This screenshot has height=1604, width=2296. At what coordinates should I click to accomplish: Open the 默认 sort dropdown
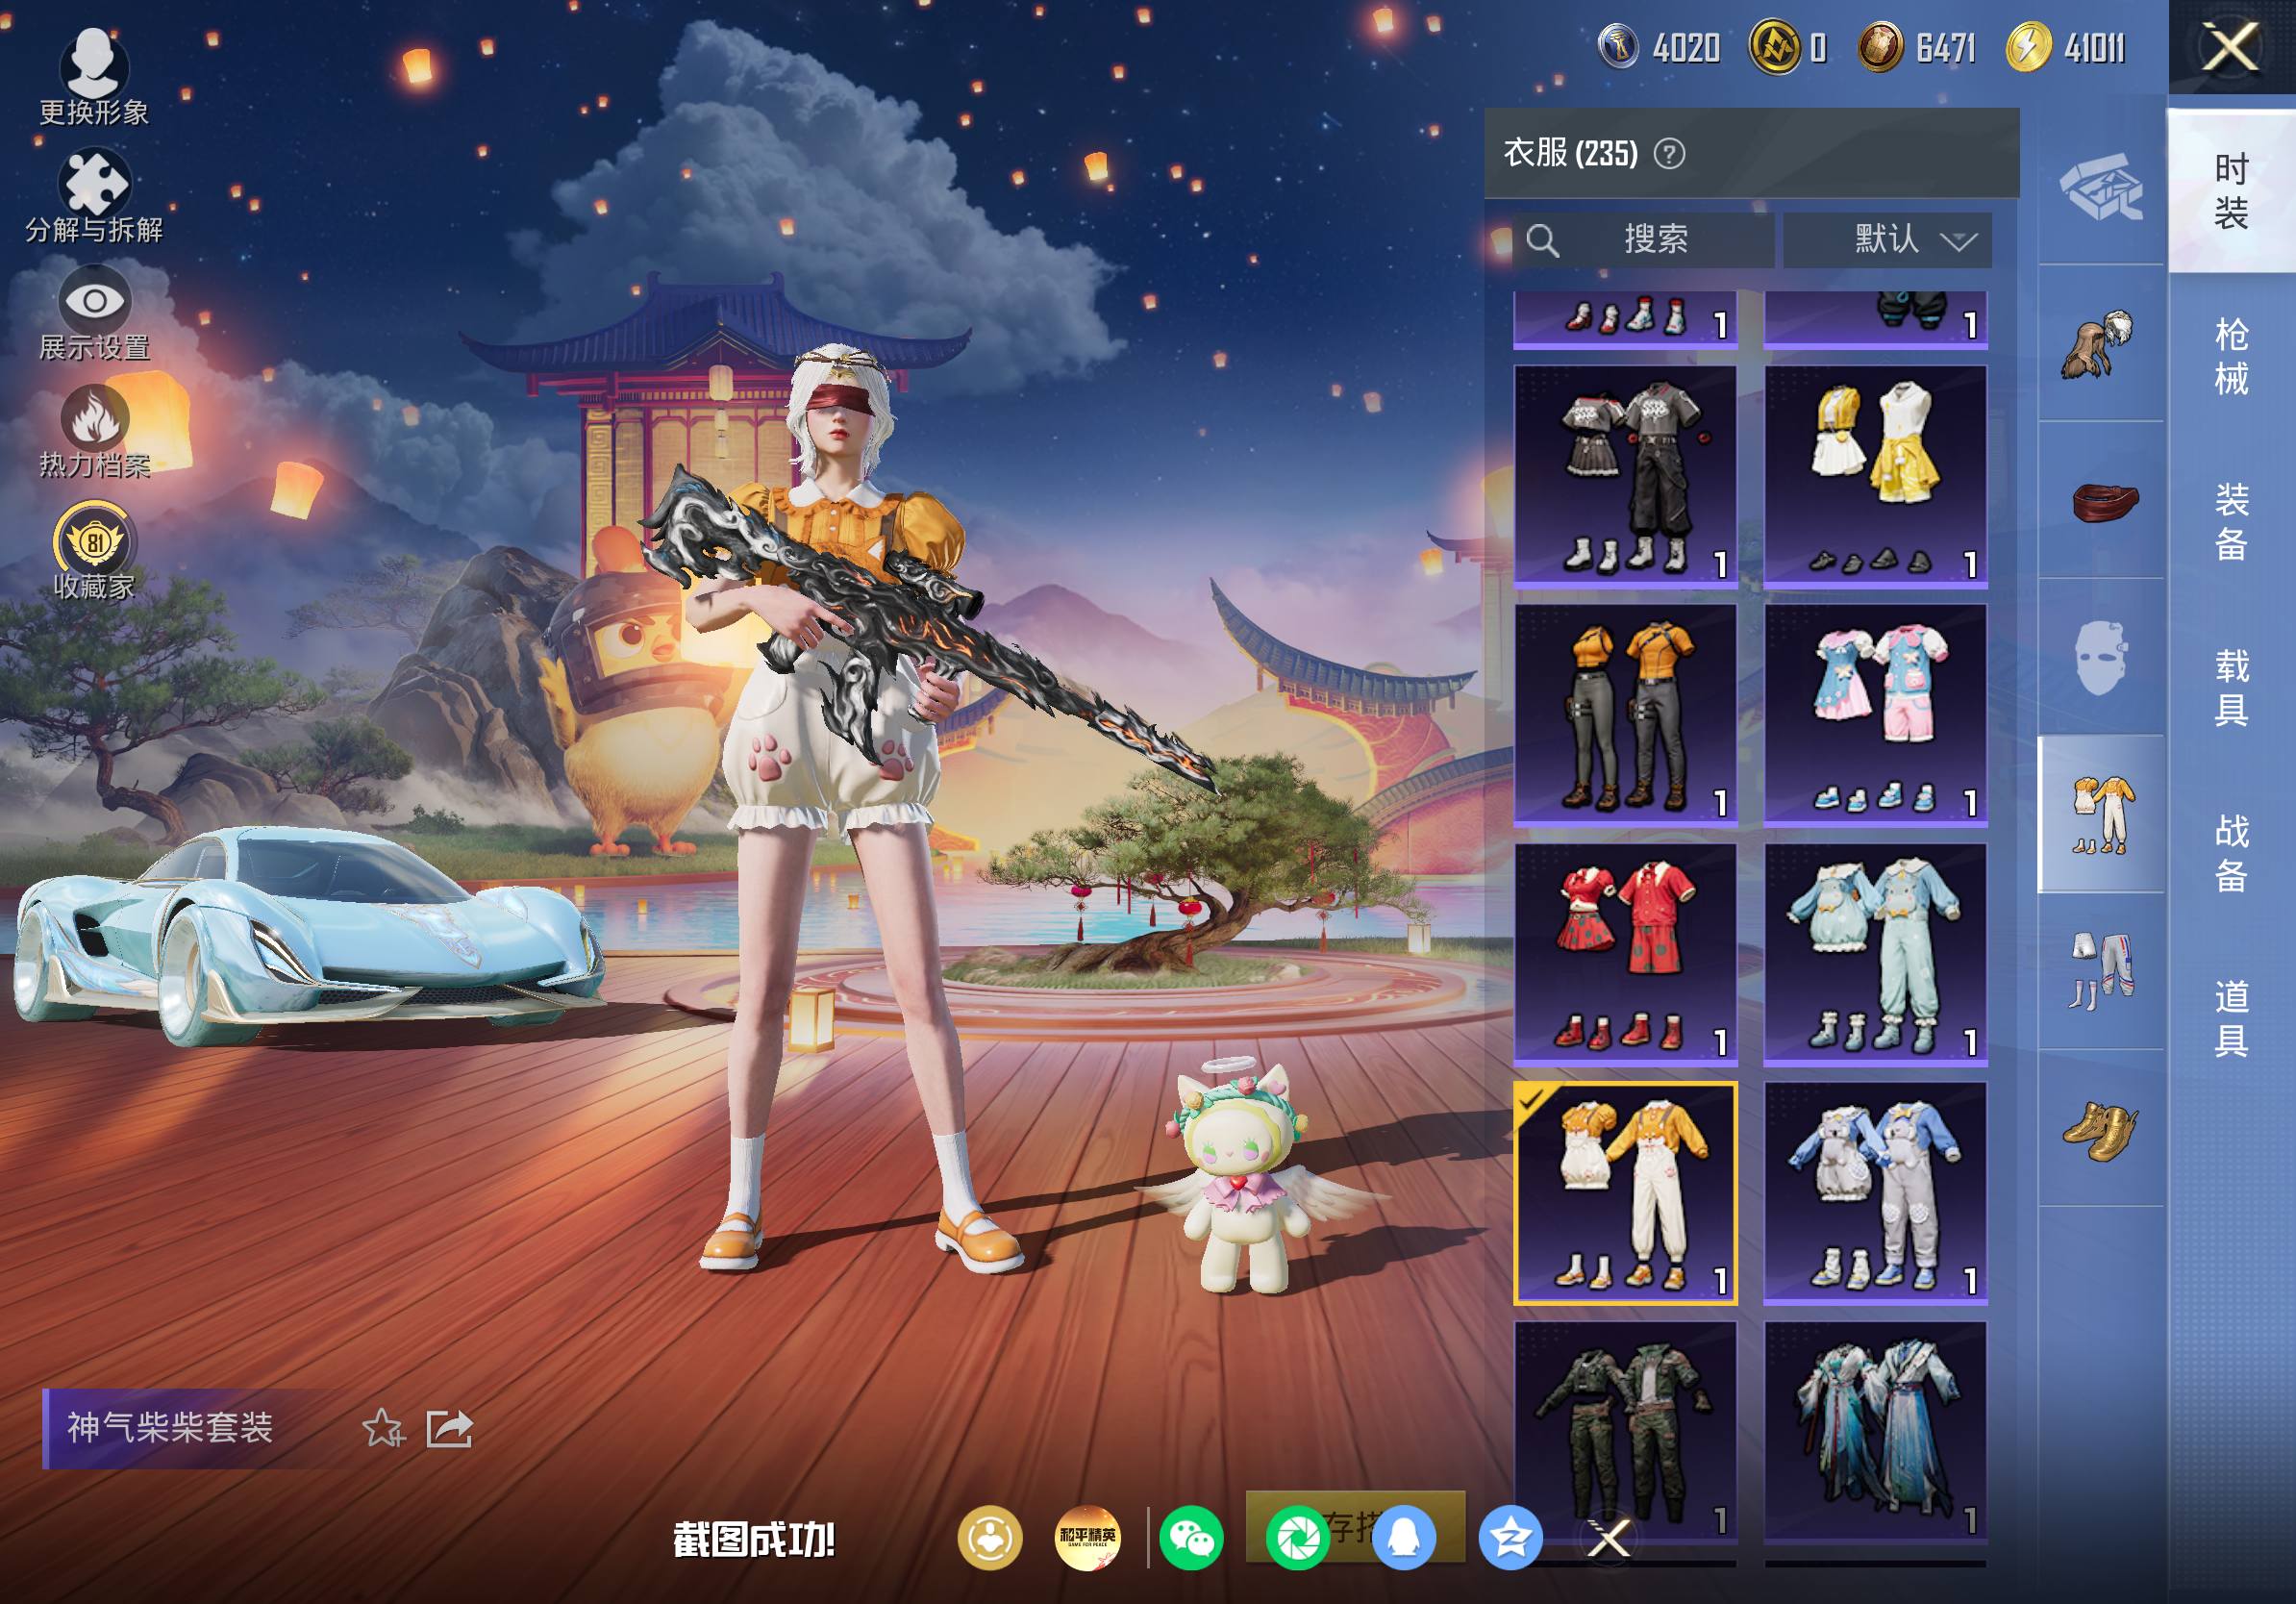[x=1887, y=240]
